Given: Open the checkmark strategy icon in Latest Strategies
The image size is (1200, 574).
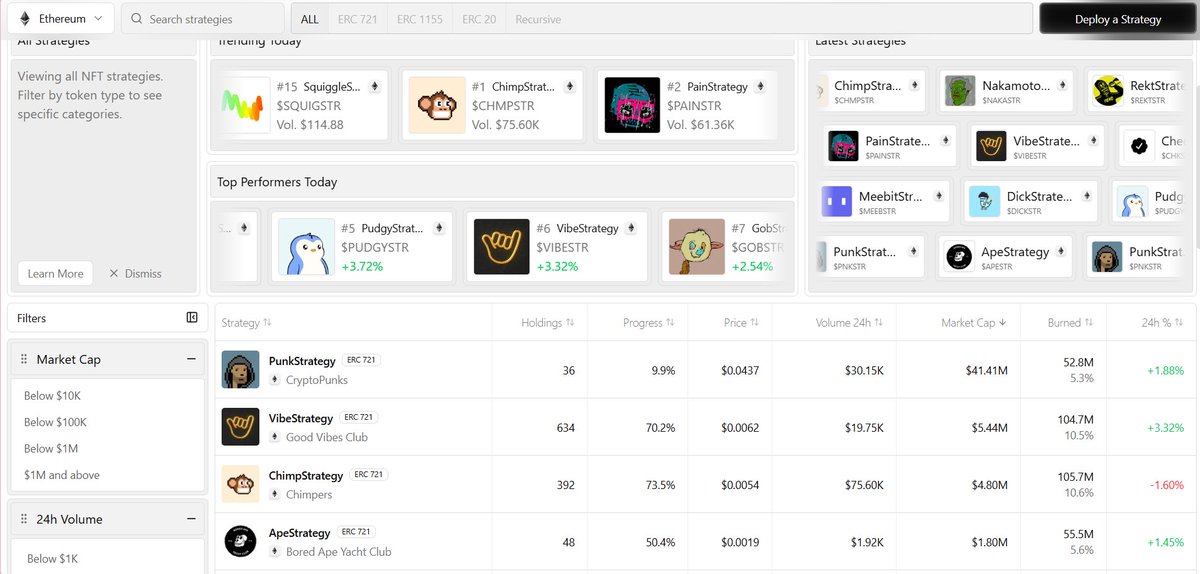Looking at the screenshot, I should click(x=1138, y=146).
